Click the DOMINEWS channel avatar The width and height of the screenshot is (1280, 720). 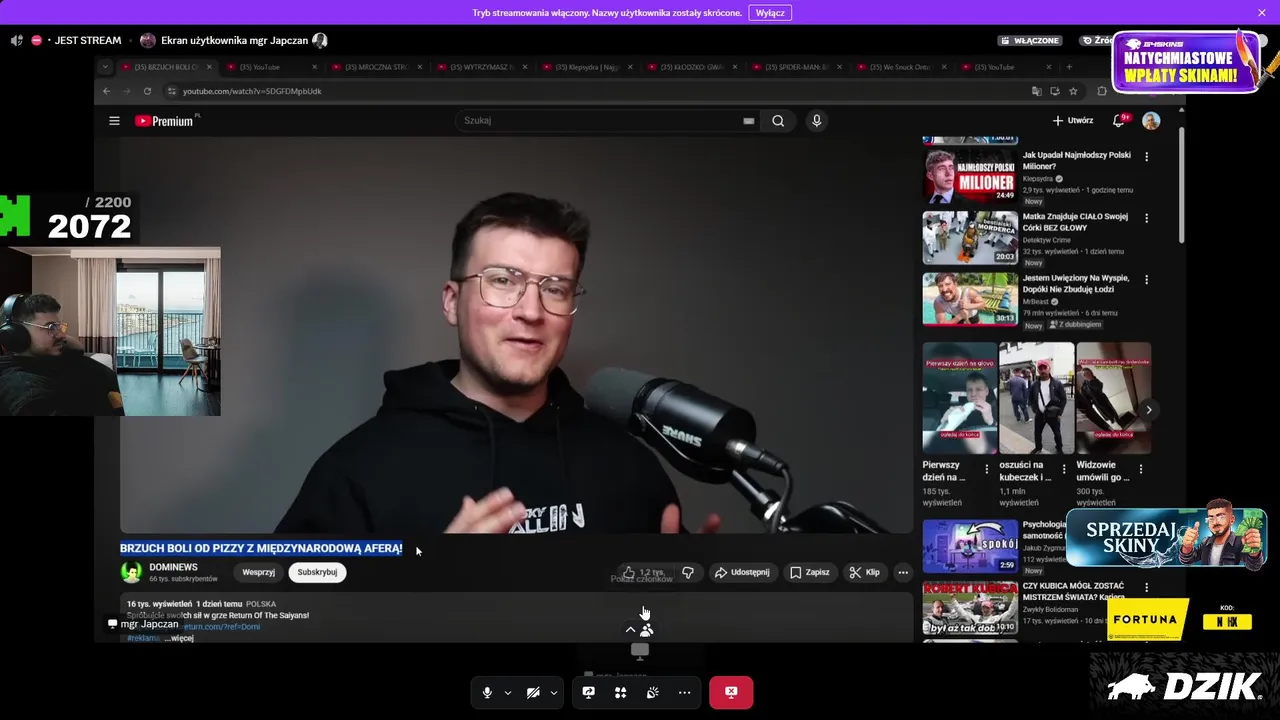click(x=131, y=572)
